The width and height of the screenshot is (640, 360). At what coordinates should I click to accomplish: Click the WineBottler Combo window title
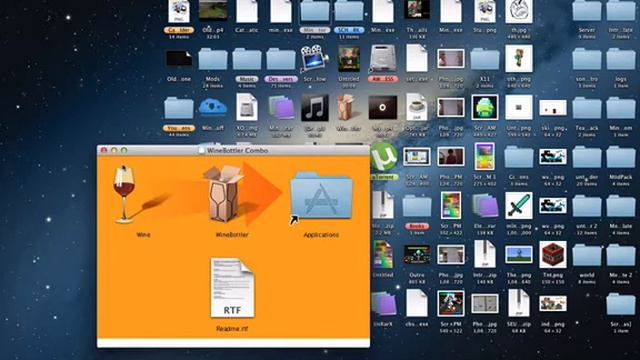click(x=237, y=150)
